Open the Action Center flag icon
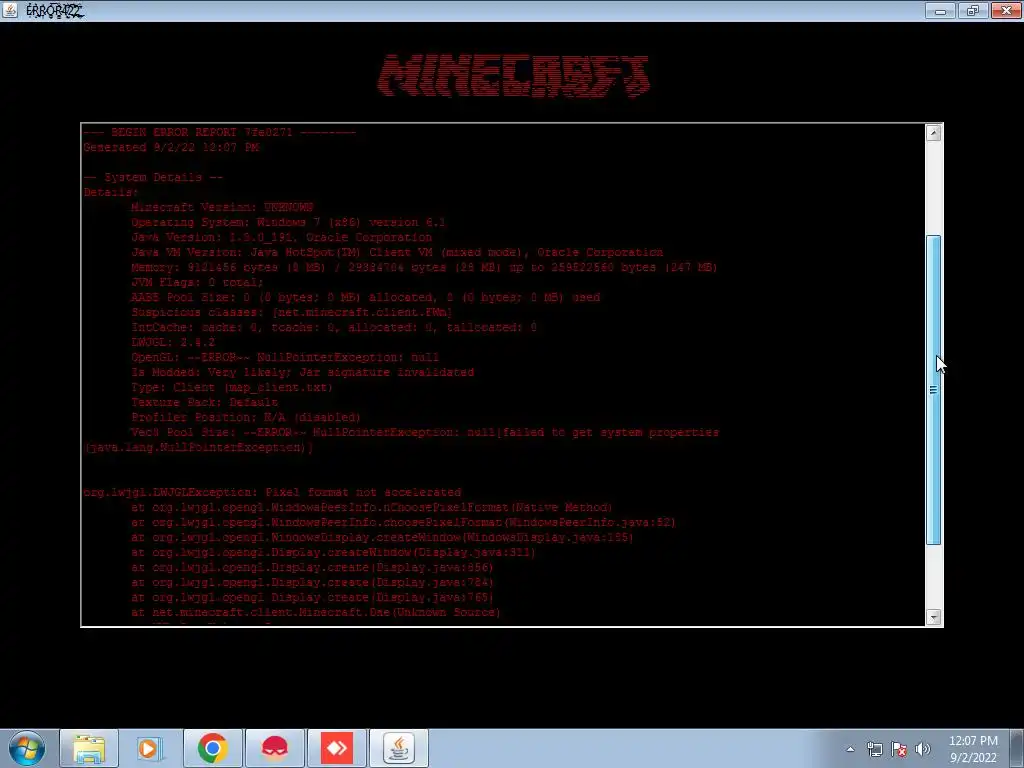1024x768 pixels. pyautogui.click(x=899, y=749)
